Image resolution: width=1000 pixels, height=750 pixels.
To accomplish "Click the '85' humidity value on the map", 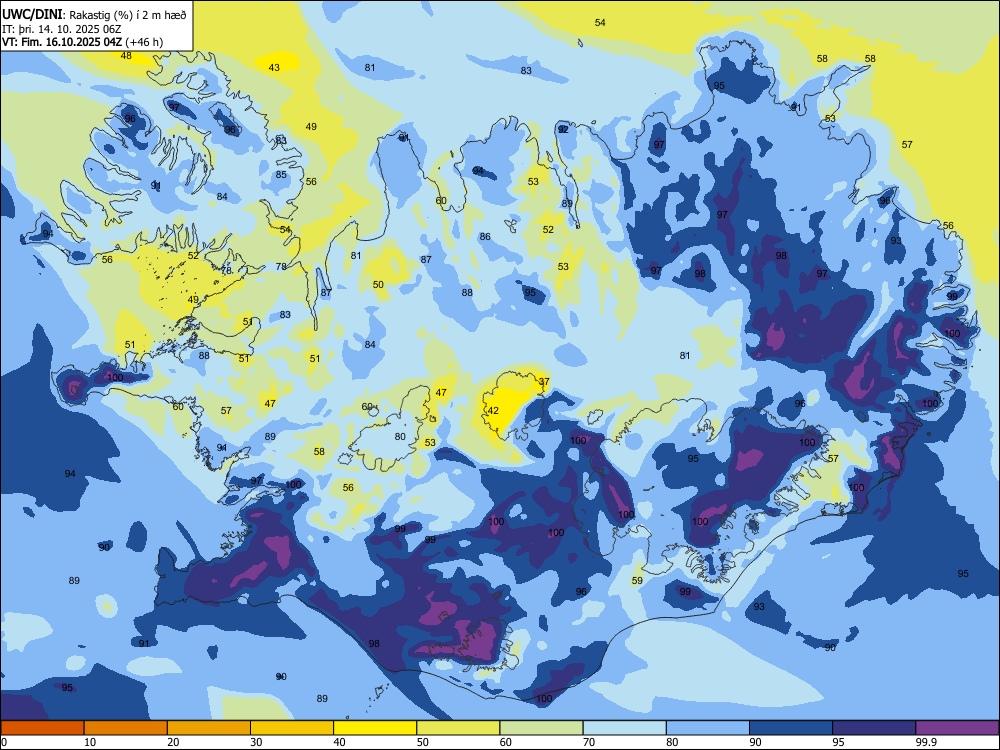I will tap(281, 175).
